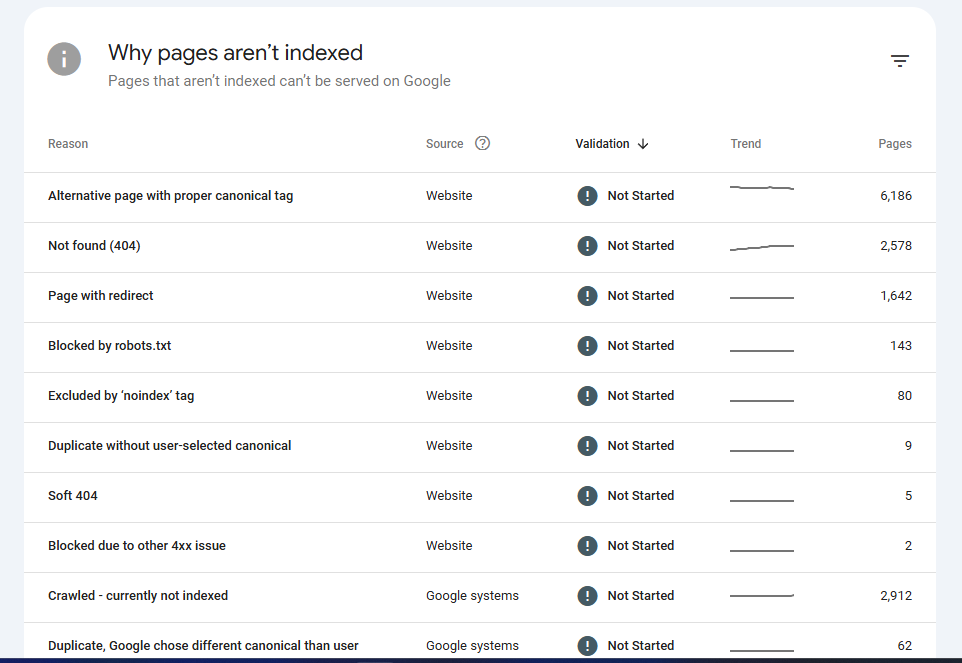
Task: Open the filter rows icon
Action: pyautogui.click(x=899, y=60)
